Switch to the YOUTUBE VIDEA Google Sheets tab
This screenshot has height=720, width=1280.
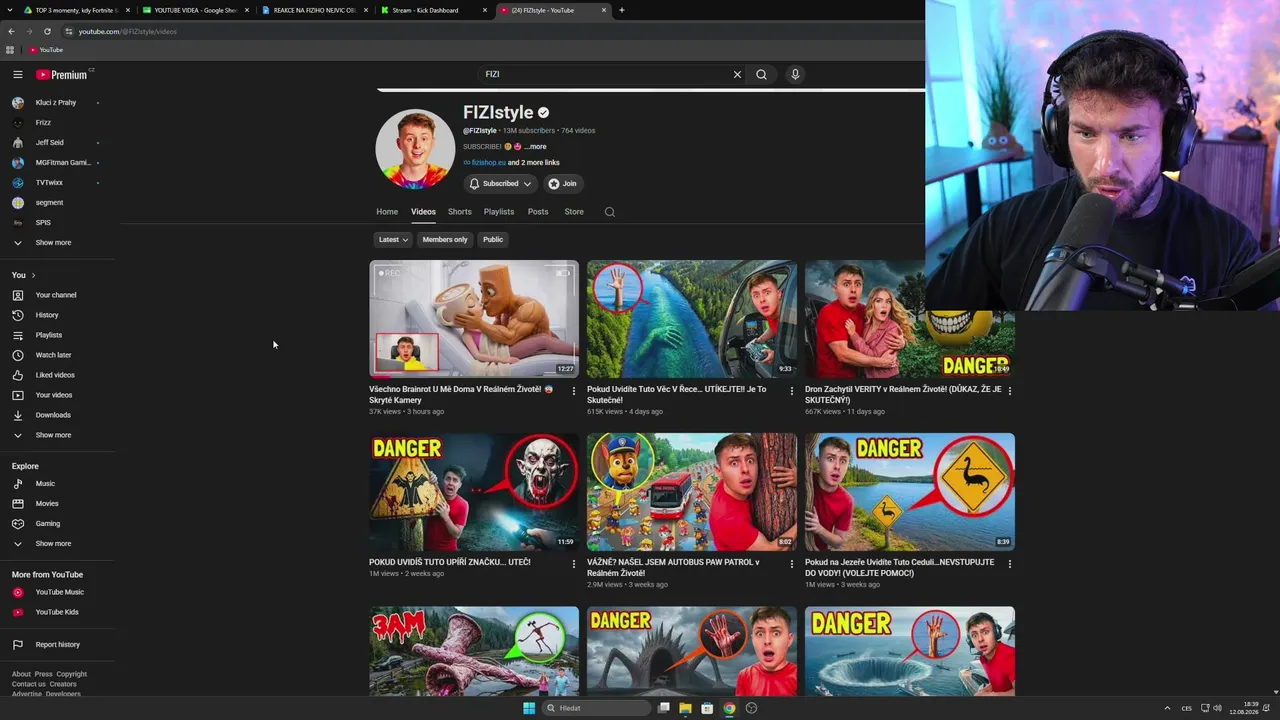pos(195,10)
